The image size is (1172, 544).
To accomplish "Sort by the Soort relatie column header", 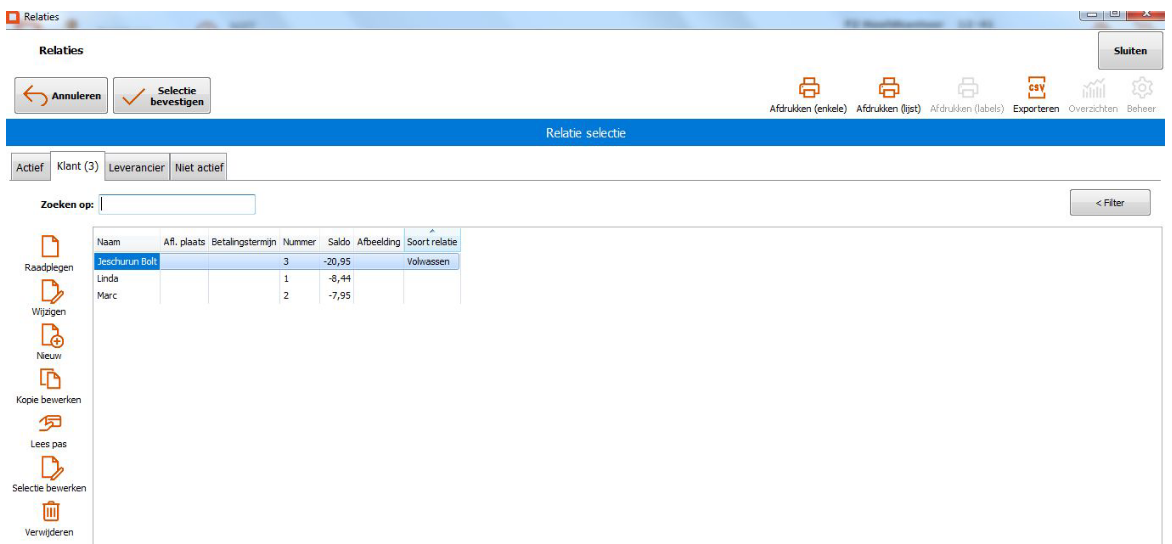I will (432, 242).
